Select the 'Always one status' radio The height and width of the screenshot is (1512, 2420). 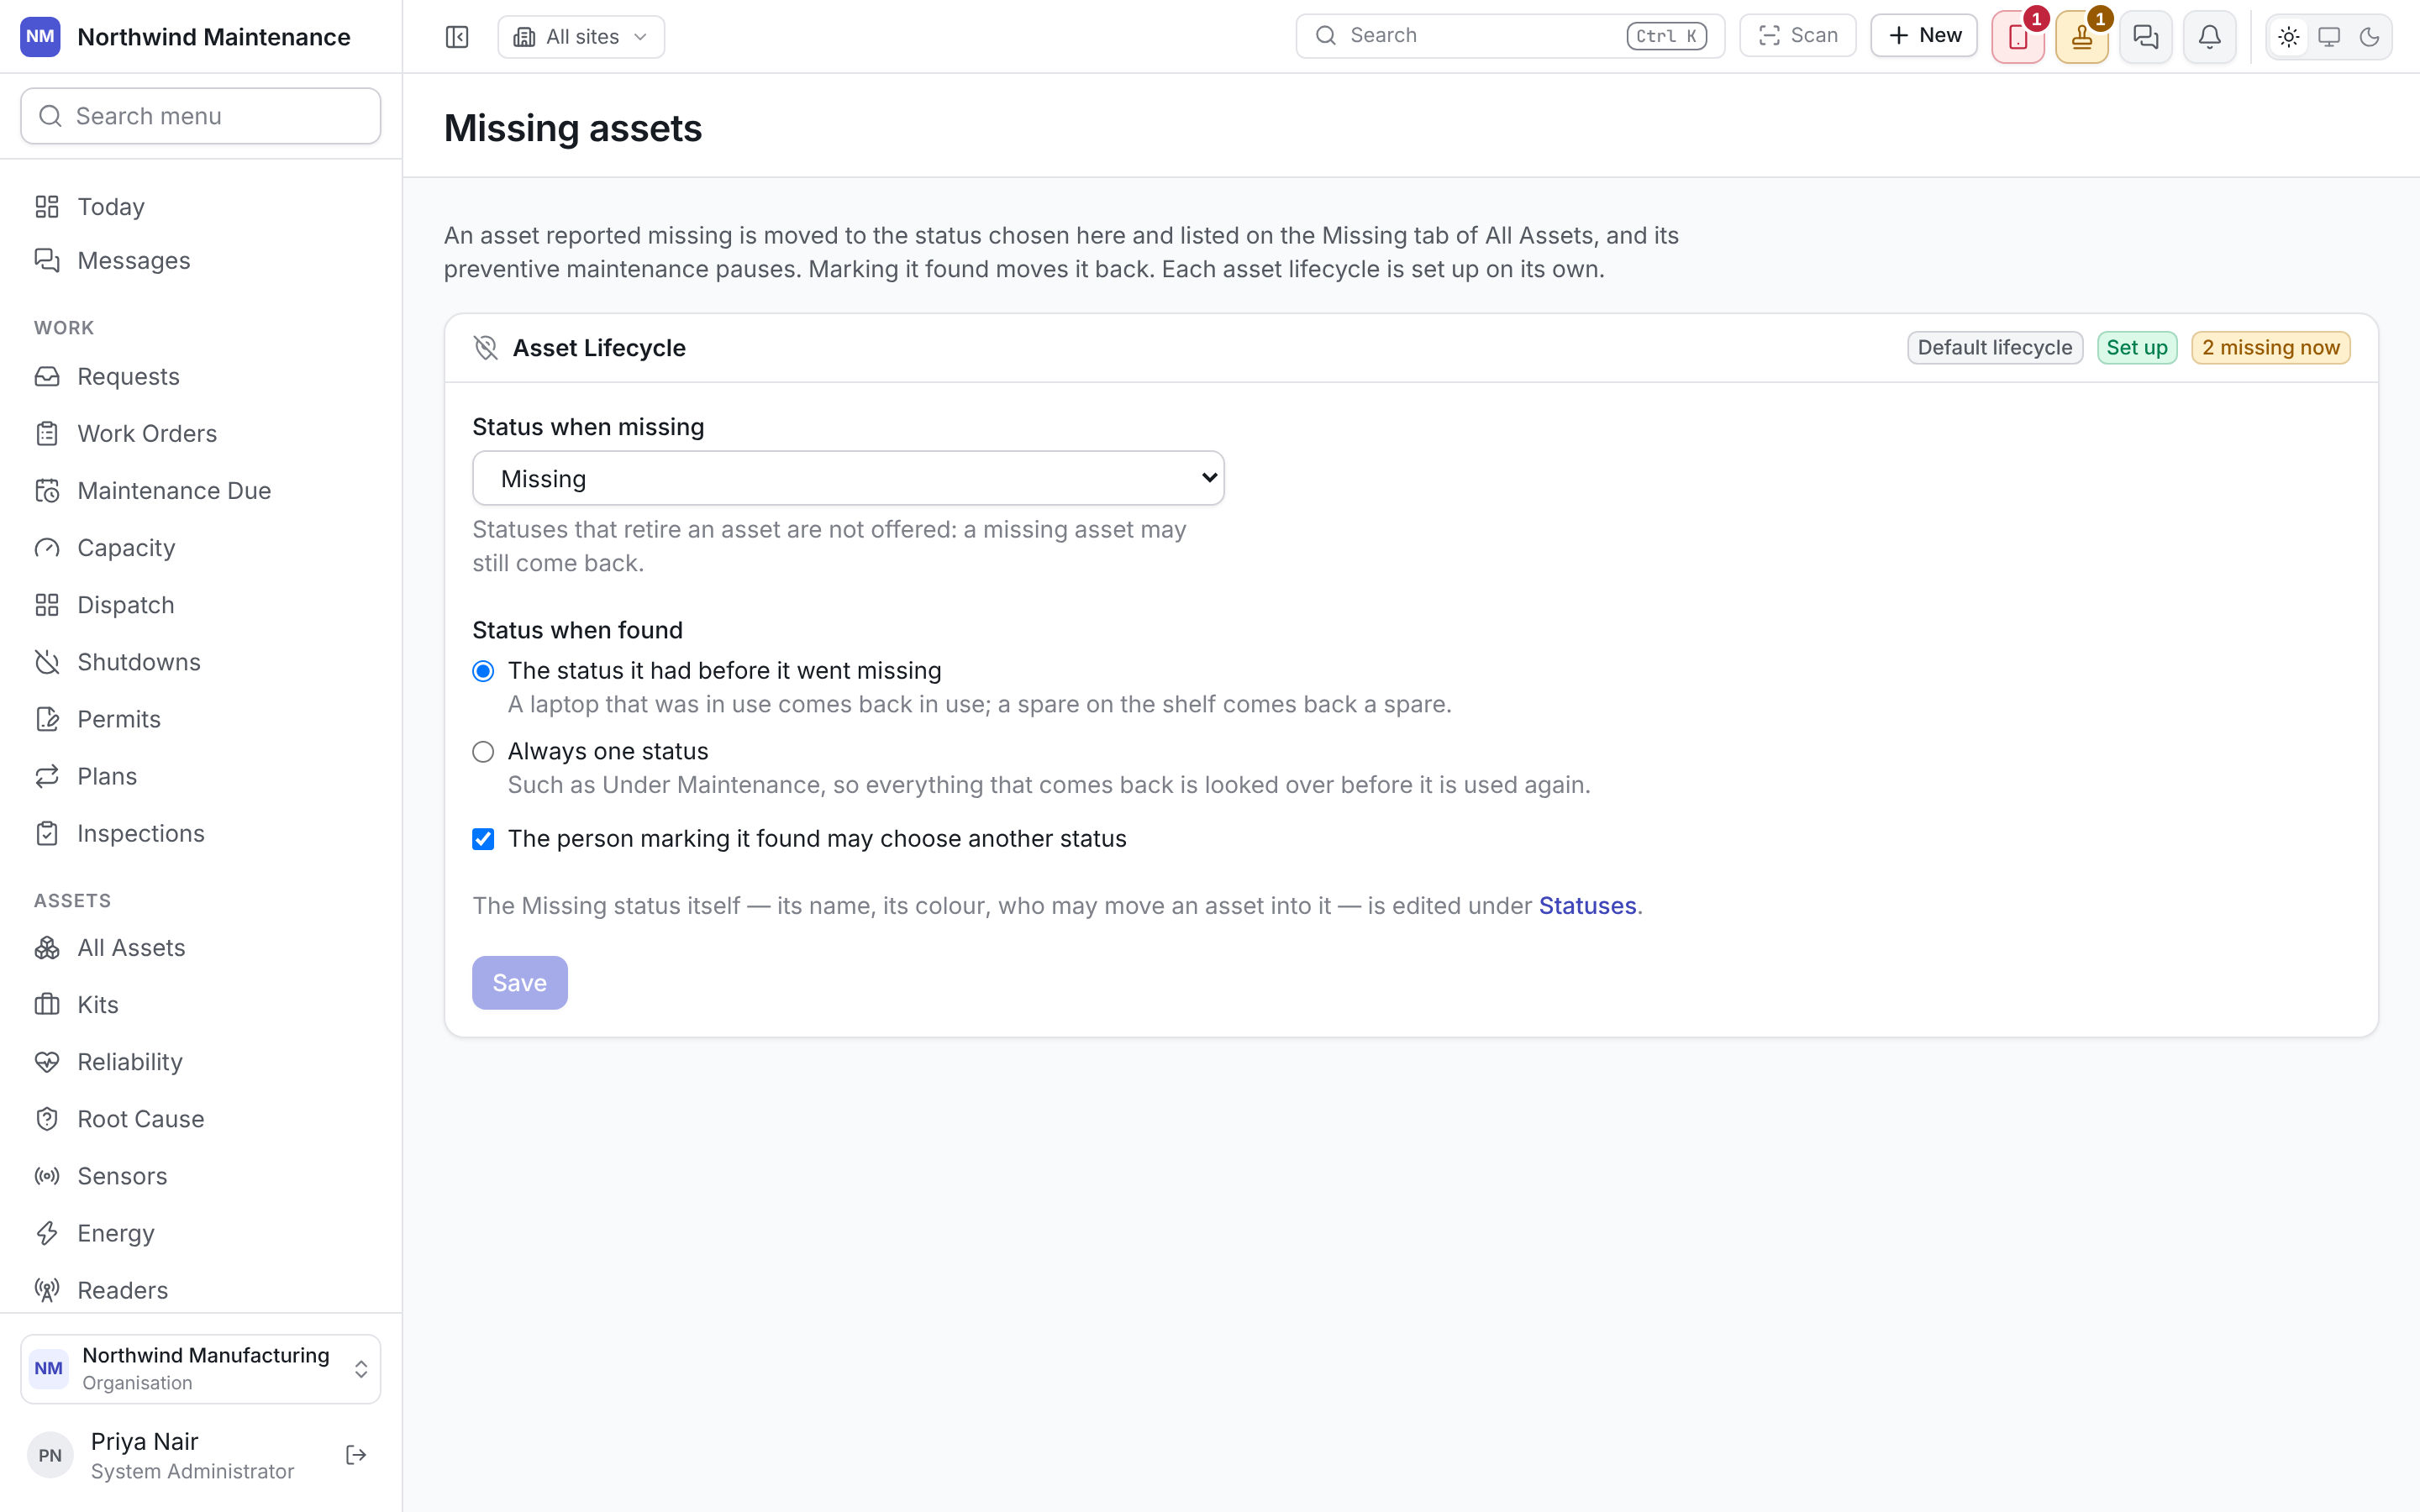tap(483, 752)
